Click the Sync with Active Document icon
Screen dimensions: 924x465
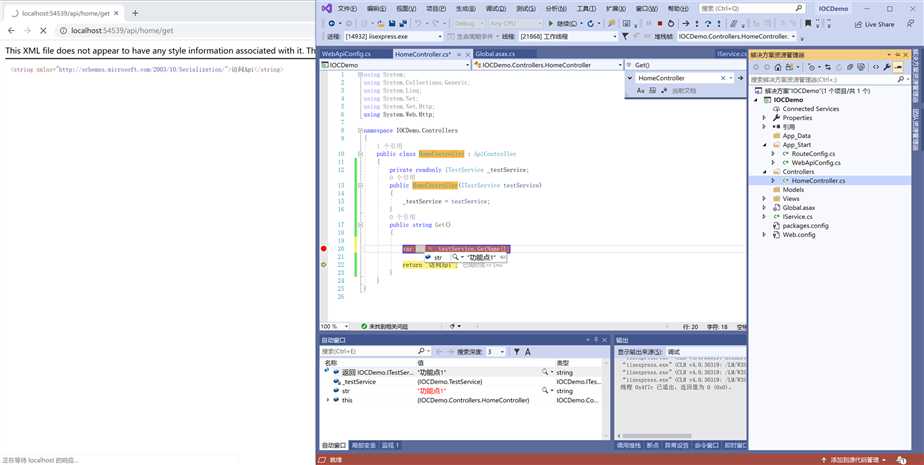[827, 67]
